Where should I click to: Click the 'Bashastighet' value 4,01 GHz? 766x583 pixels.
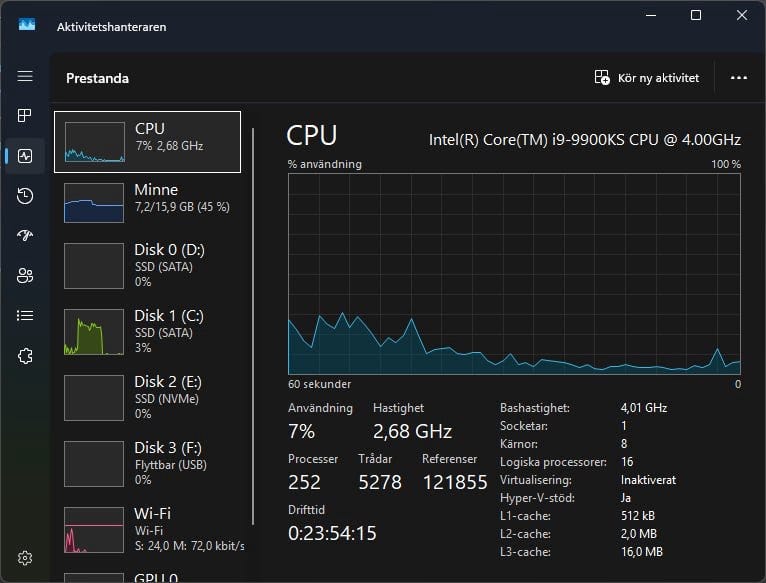(644, 408)
